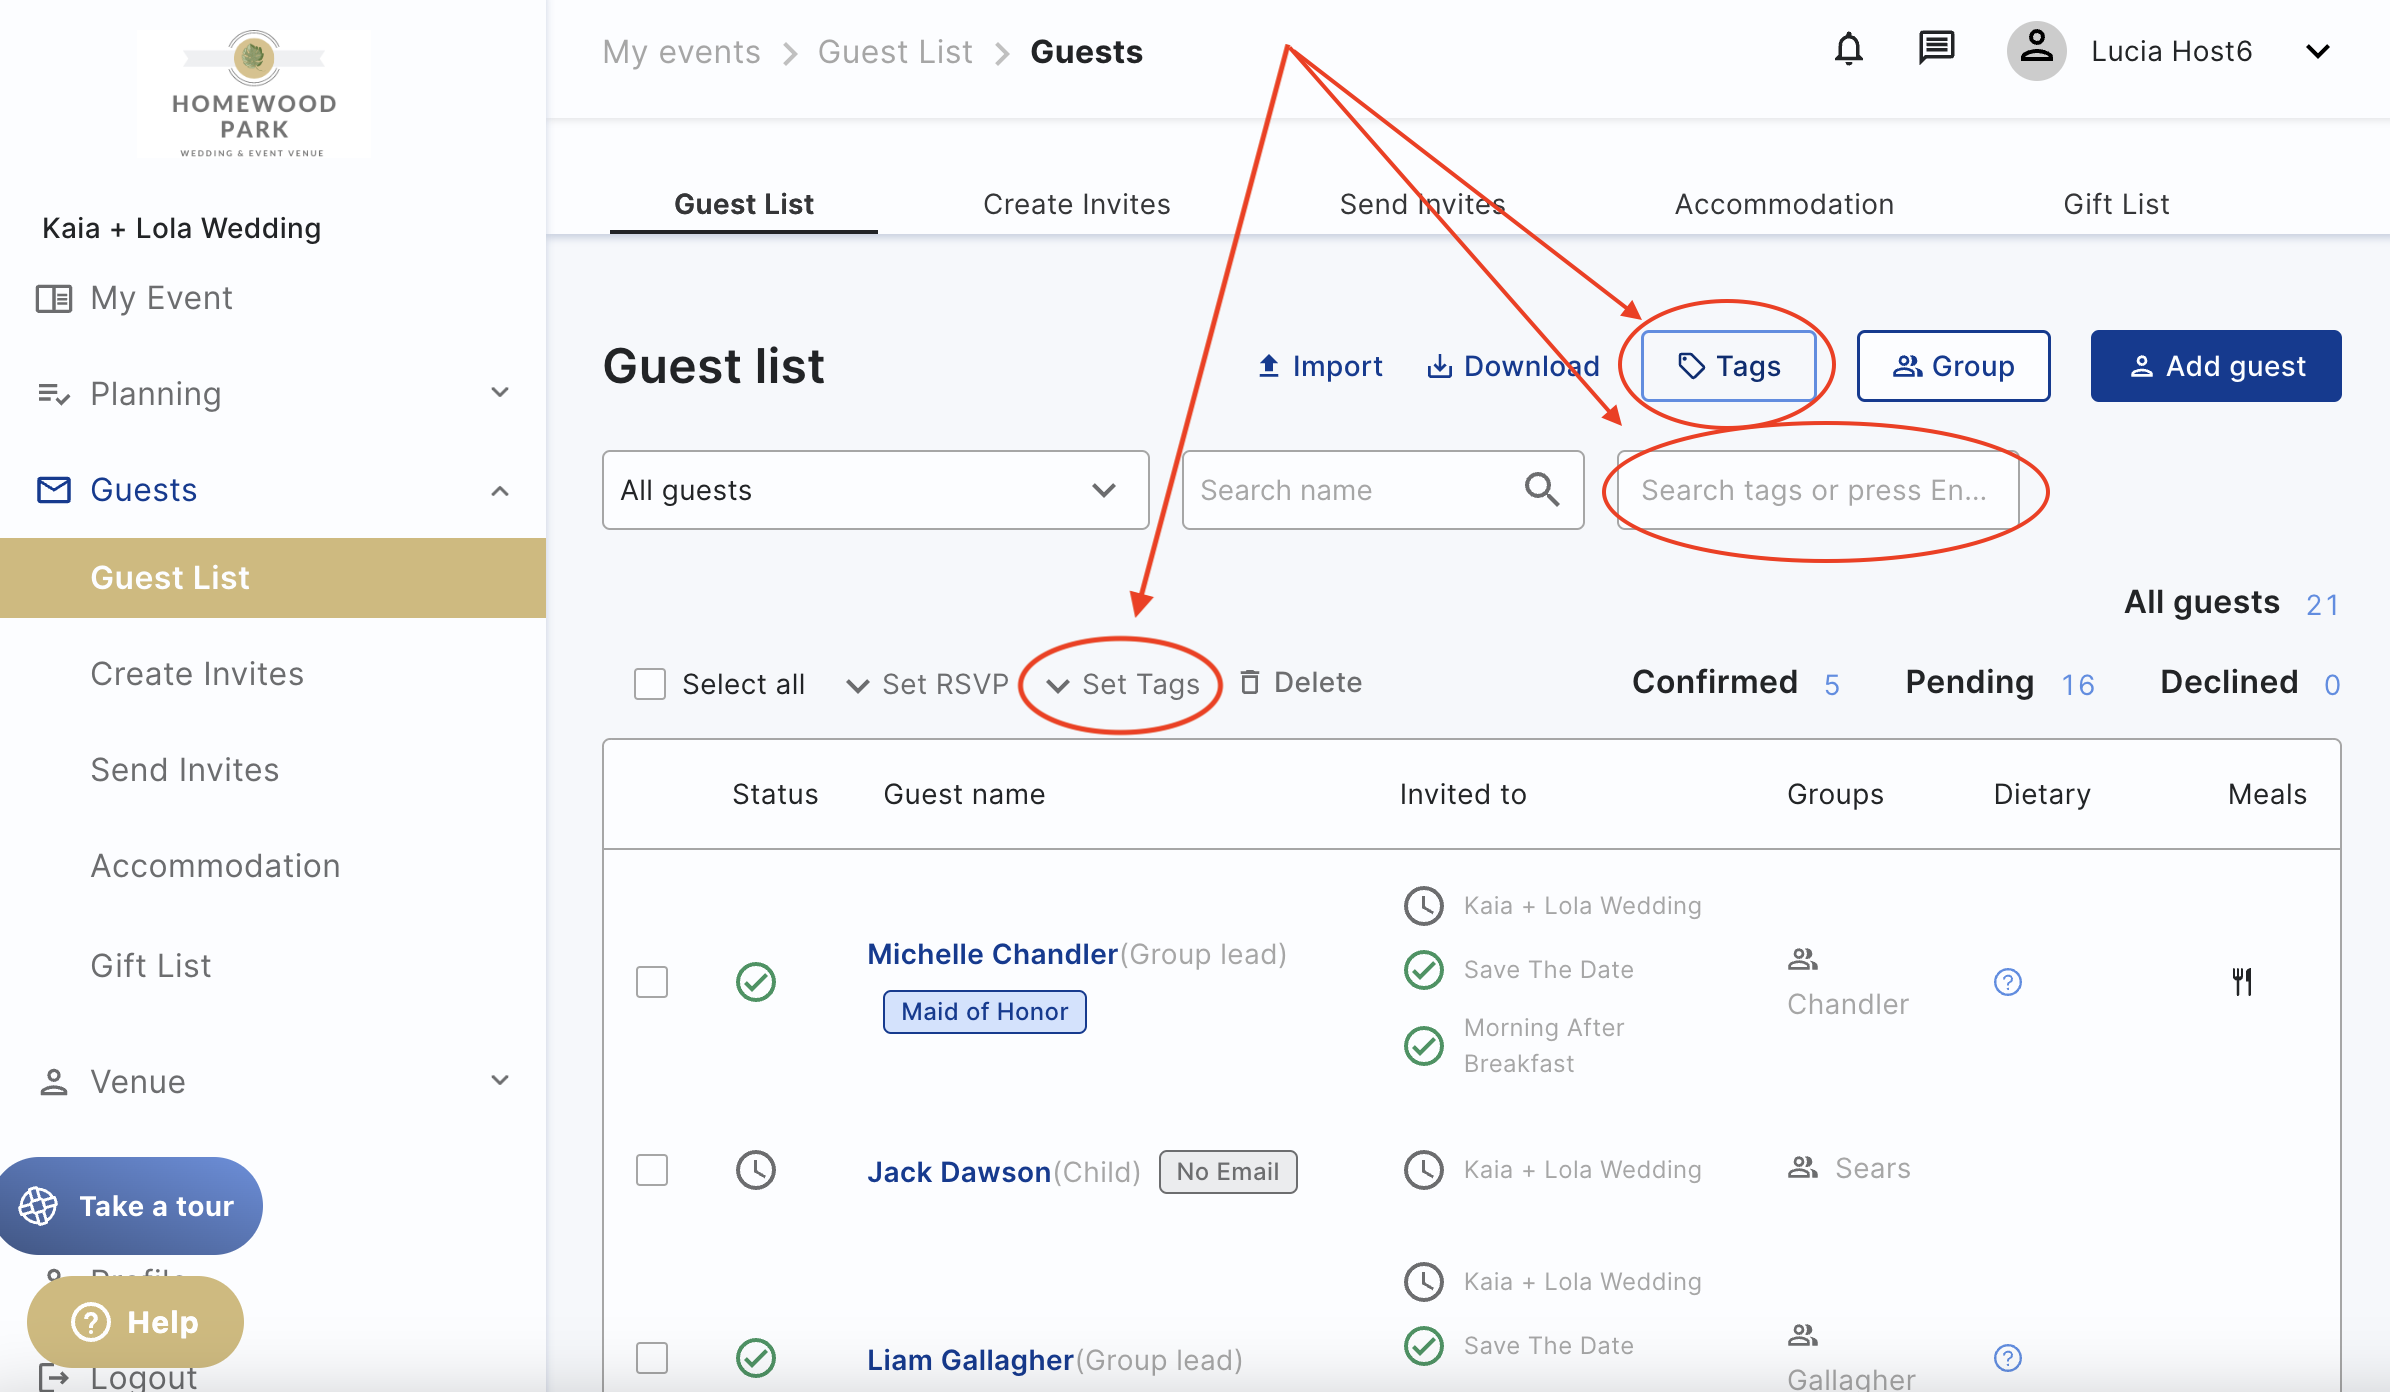Image resolution: width=2390 pixels, height=1392 pixels.
Task: Expand the Venue sidebar section
Action: (500, 1080)
